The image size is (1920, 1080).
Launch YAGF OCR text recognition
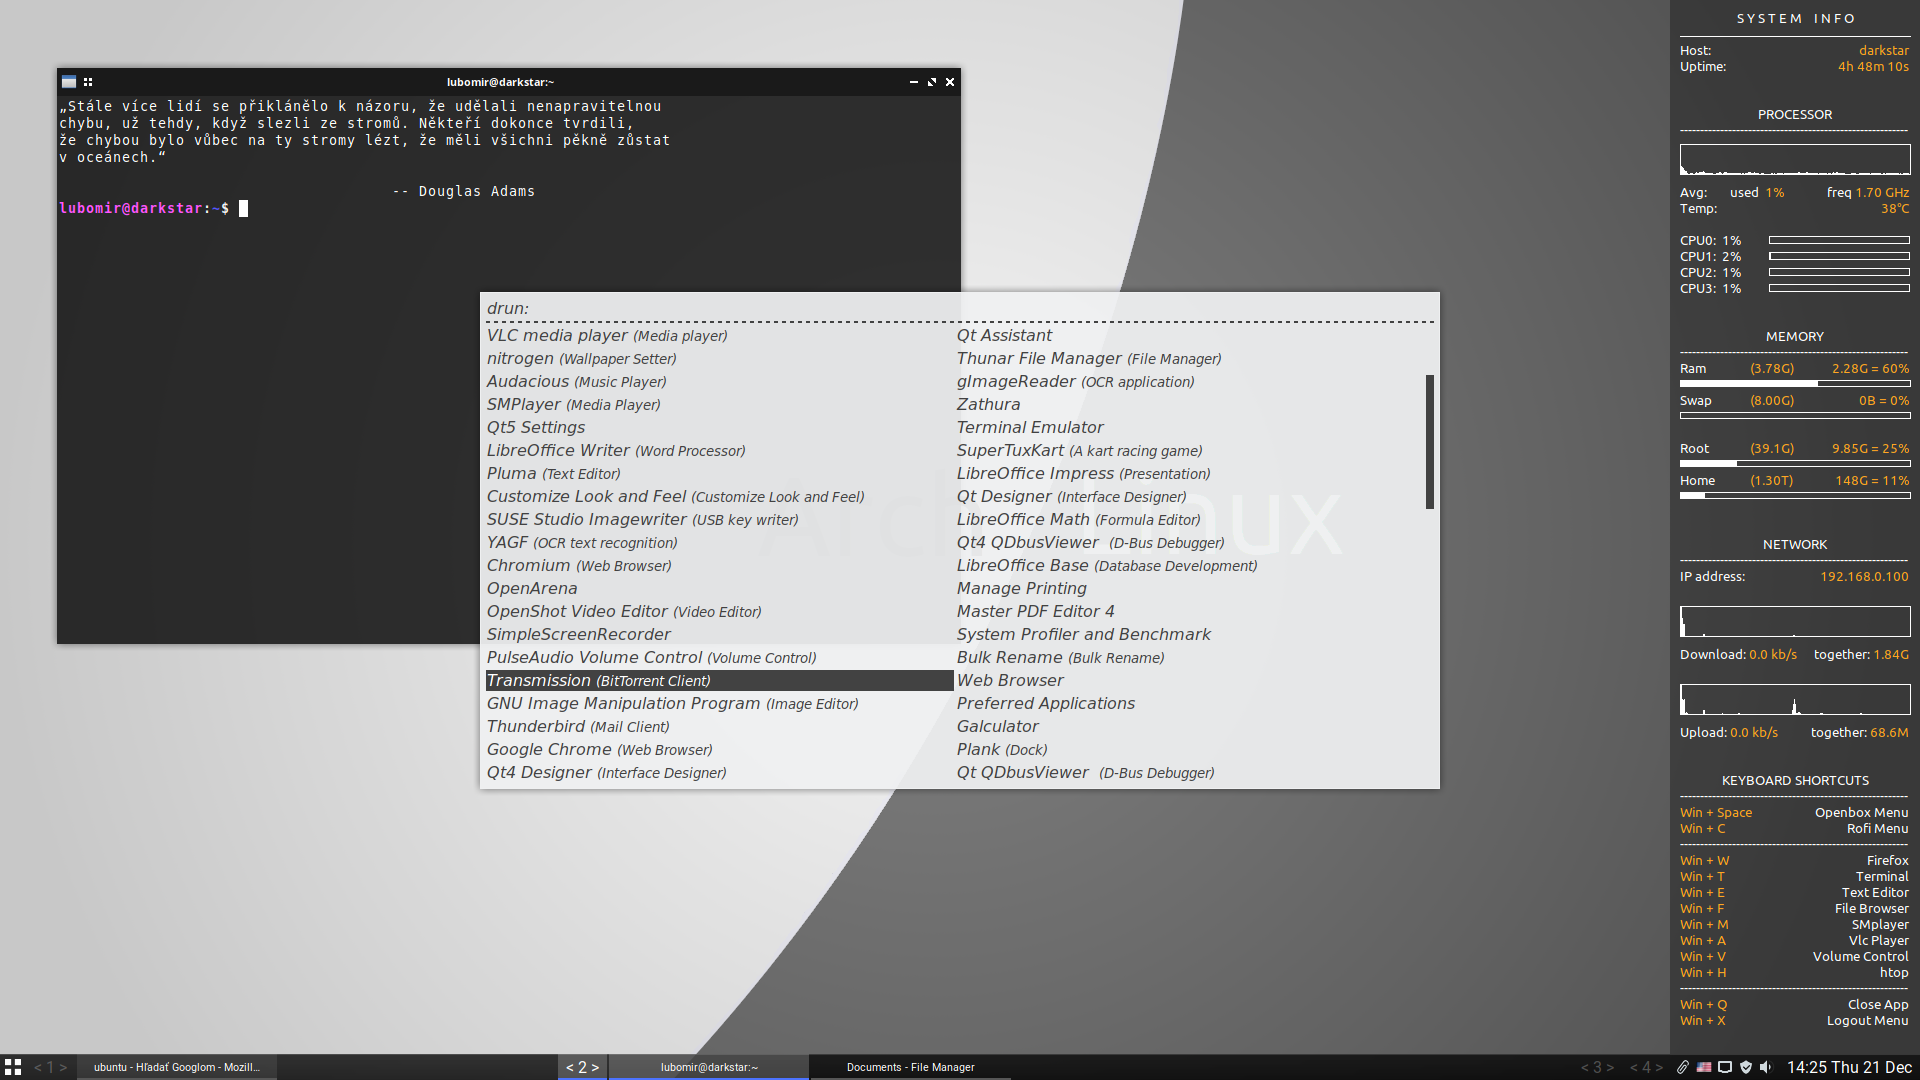coord(719,543)
